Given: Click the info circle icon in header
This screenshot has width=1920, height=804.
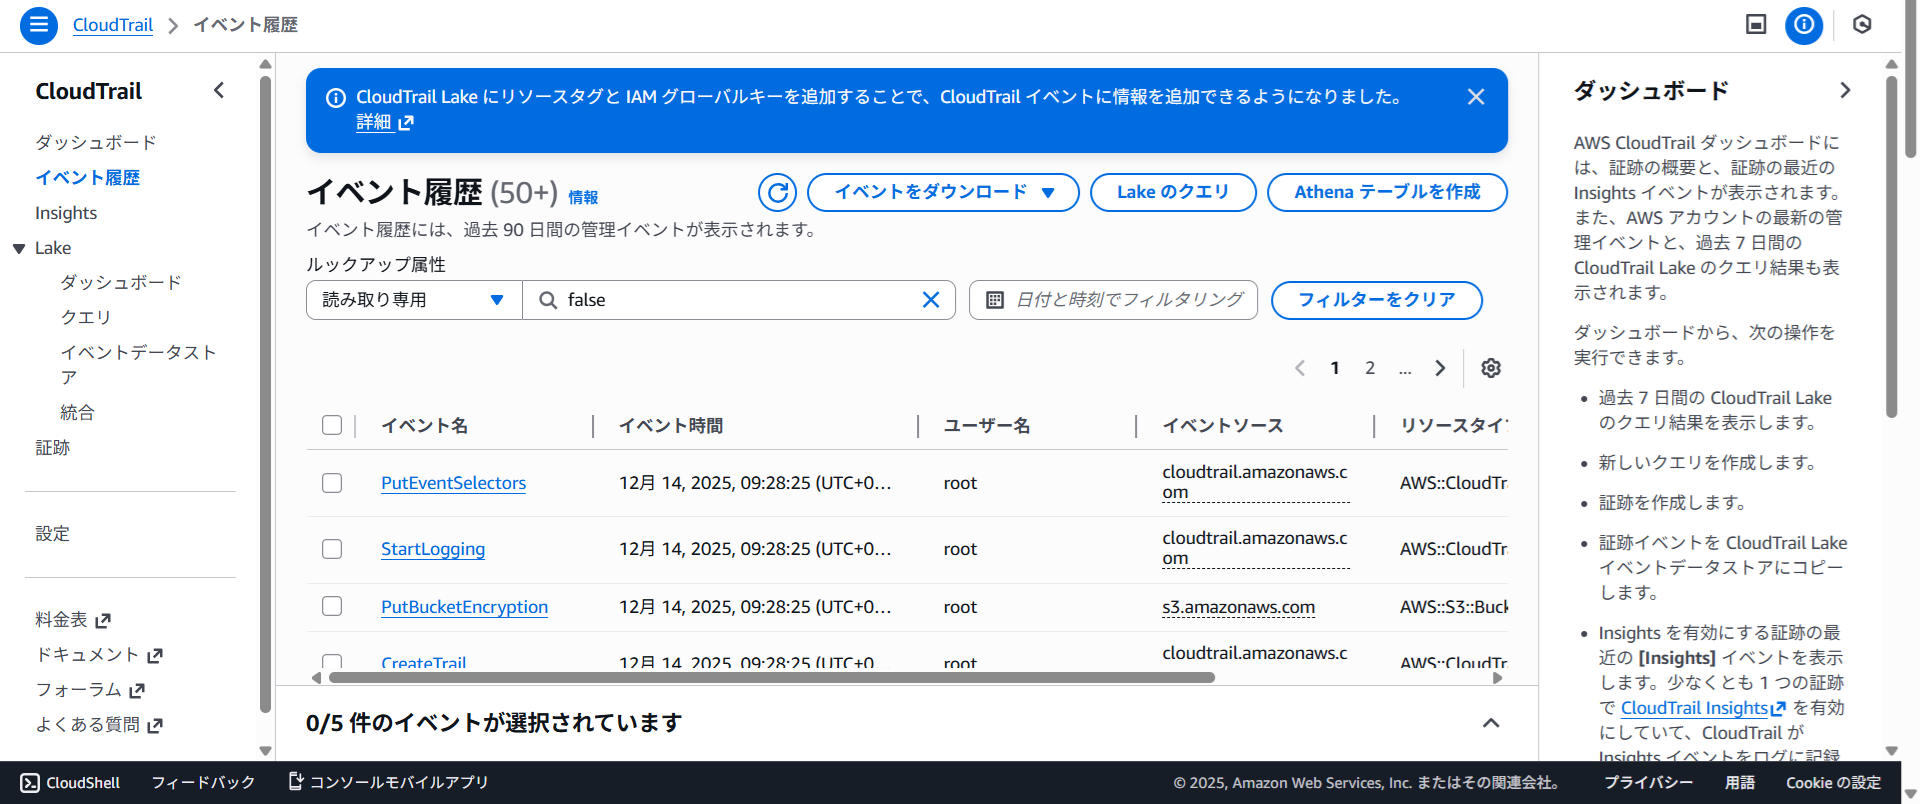Looking at the screenshot, I should coord(1803,25).
